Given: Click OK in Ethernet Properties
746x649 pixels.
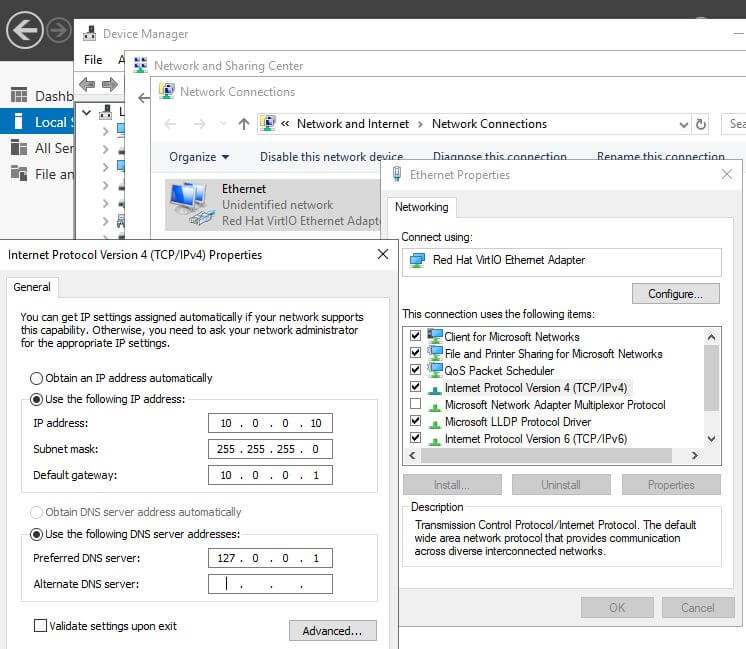Looking at the screenshot, I should [x=617, y=608].
